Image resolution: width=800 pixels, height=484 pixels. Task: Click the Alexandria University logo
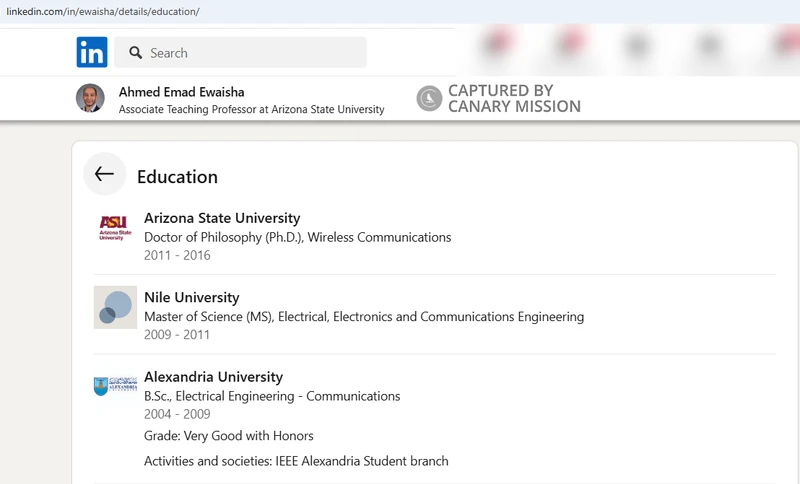pos(115,386)
